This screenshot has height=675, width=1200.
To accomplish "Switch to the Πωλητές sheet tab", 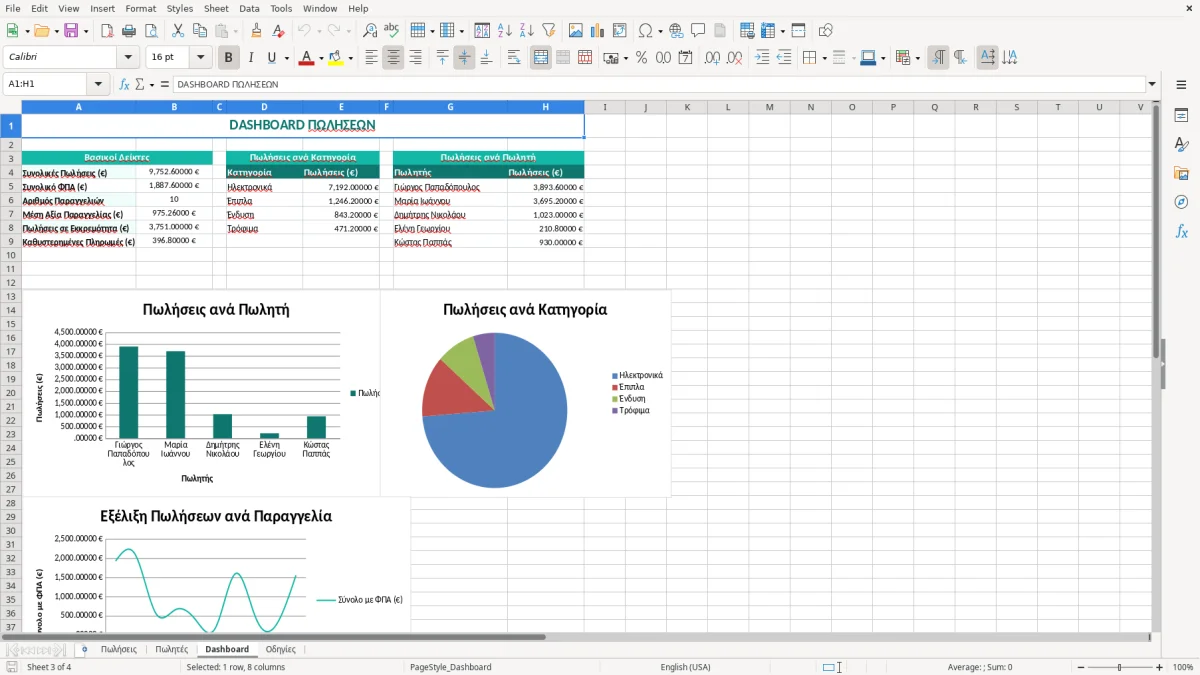I will pos(171,649).
